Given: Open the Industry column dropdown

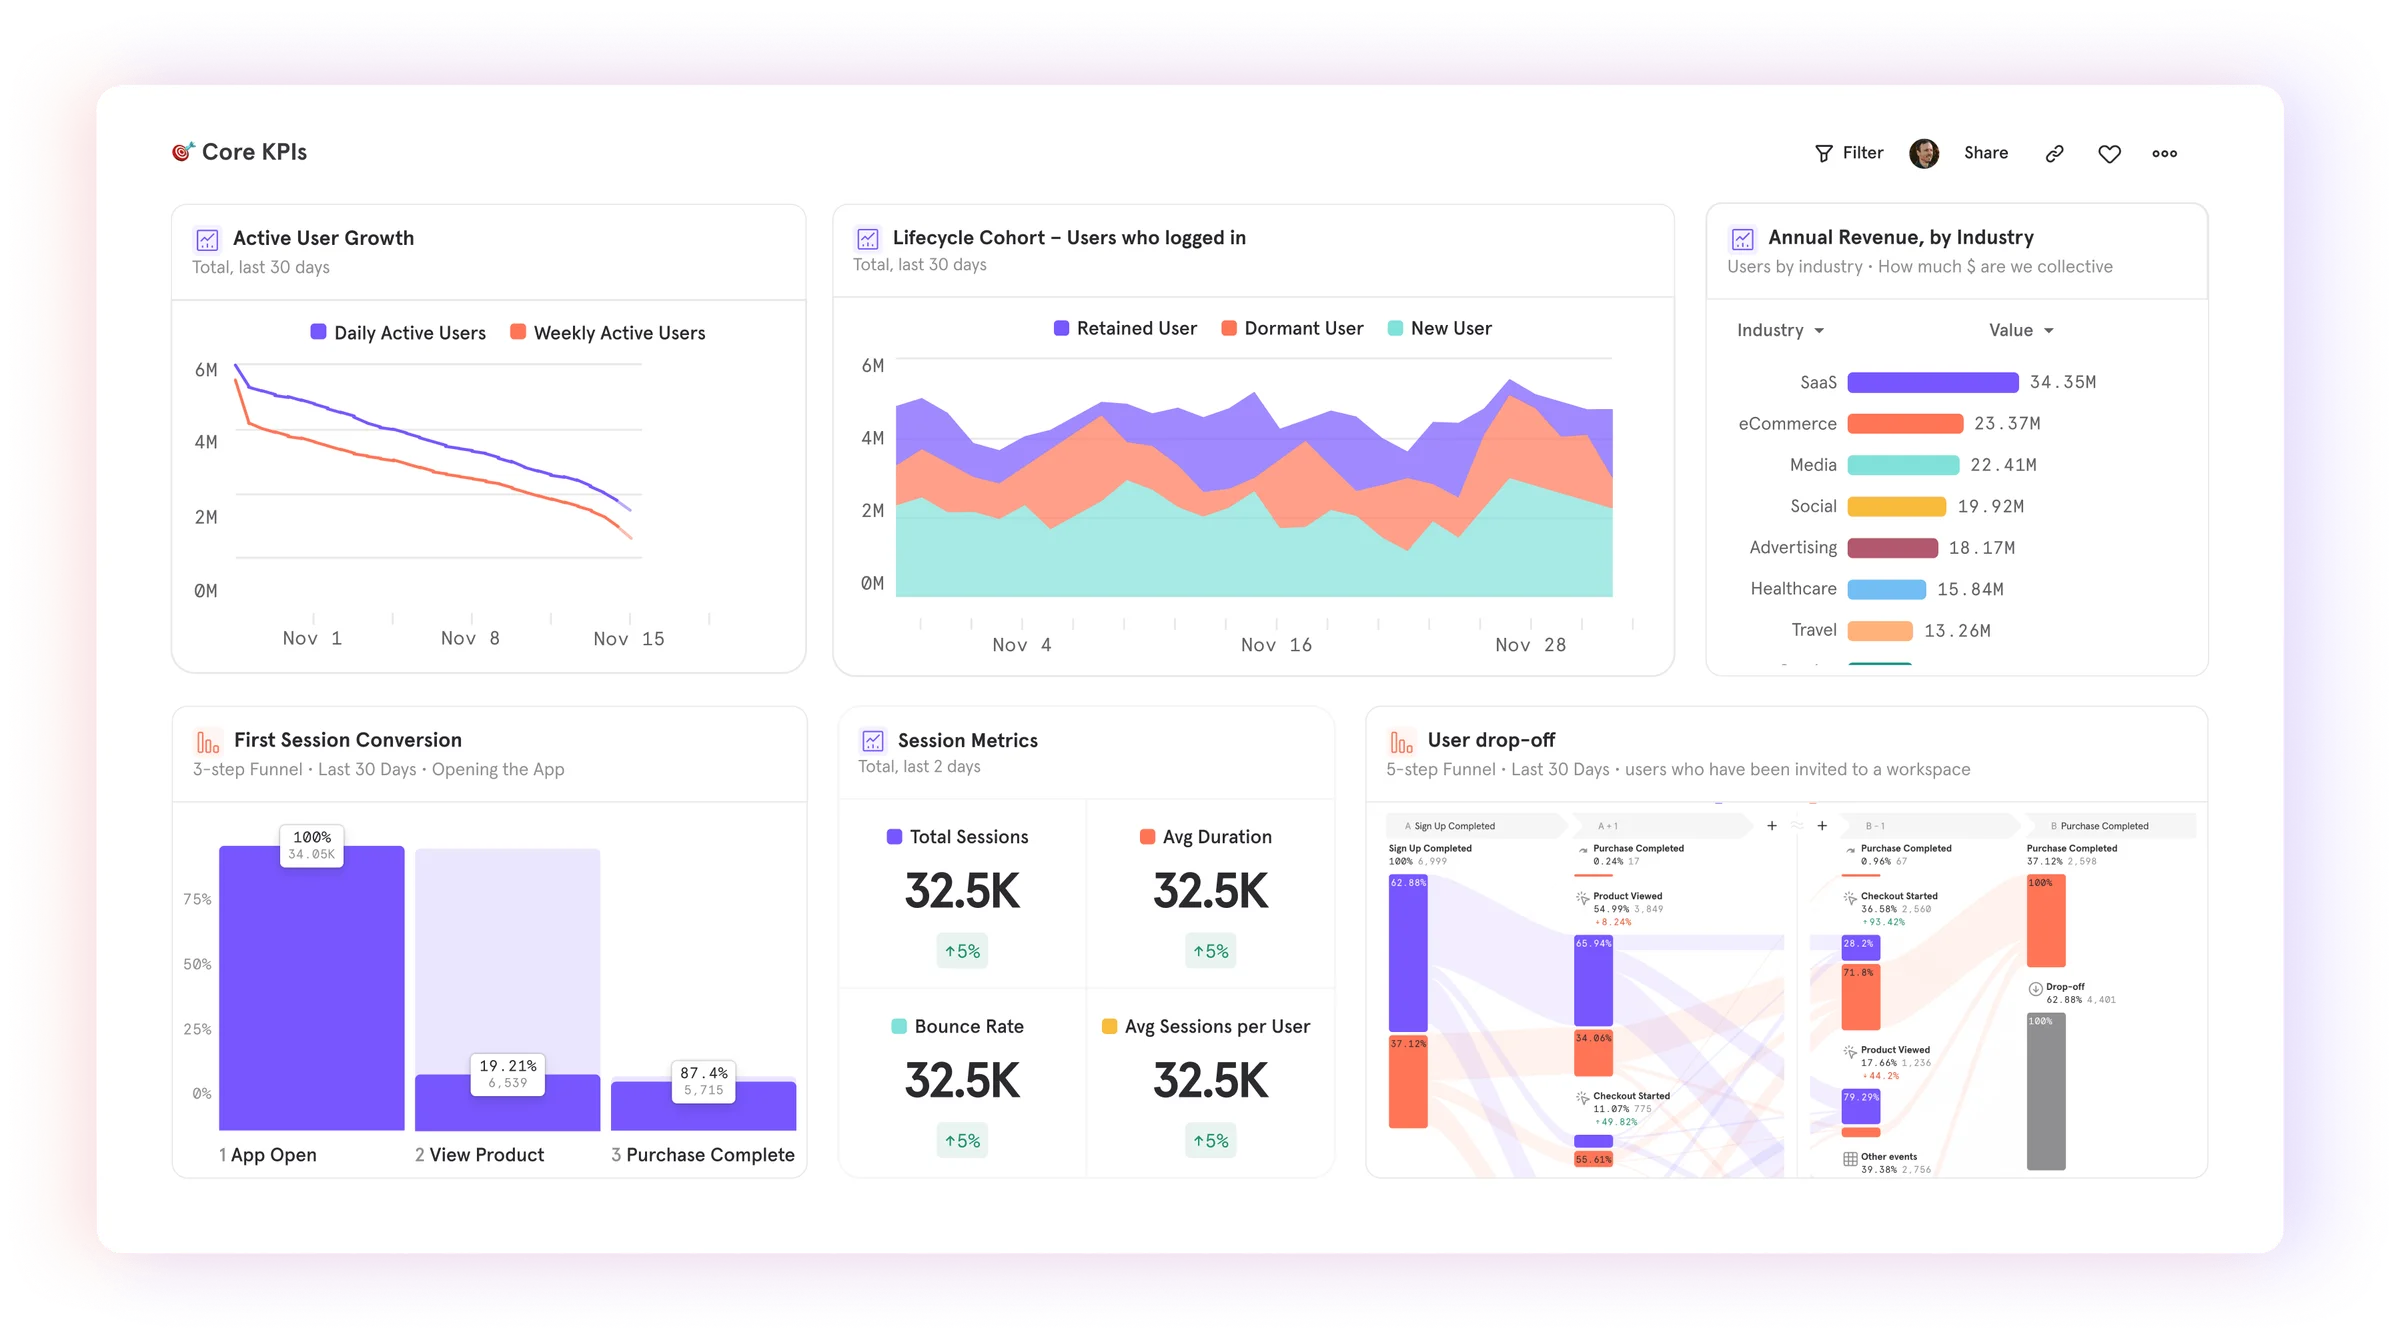Looking at the screenshot, I should 1780,330.
